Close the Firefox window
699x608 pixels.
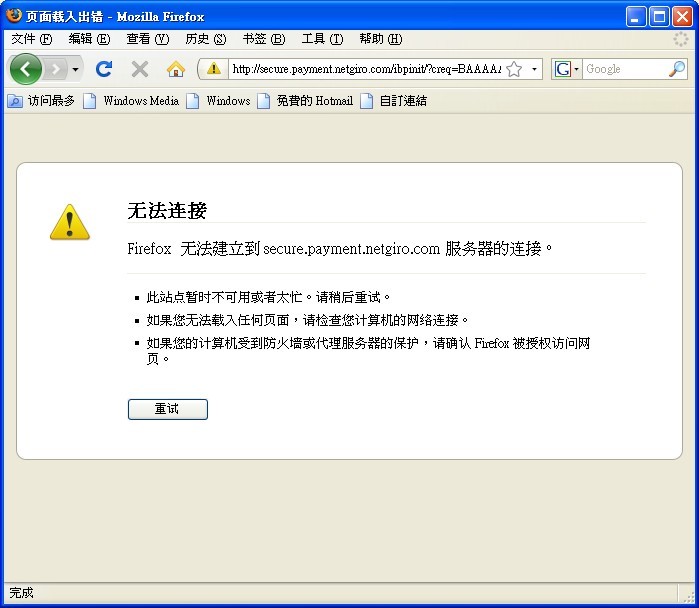683,17
